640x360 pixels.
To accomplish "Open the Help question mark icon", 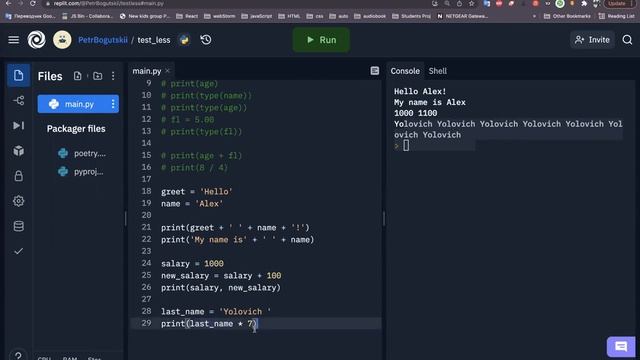I will coord(18,356).
